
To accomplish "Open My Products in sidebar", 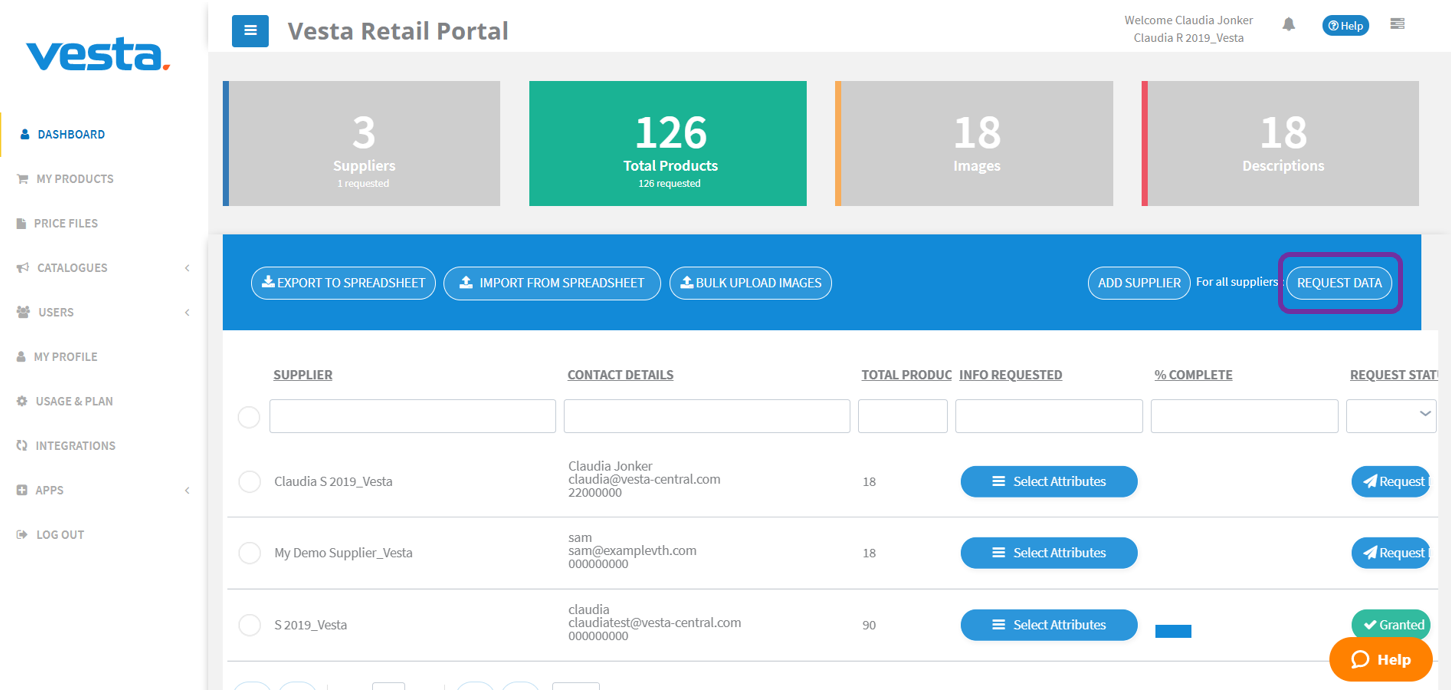I will pos(75,179).
